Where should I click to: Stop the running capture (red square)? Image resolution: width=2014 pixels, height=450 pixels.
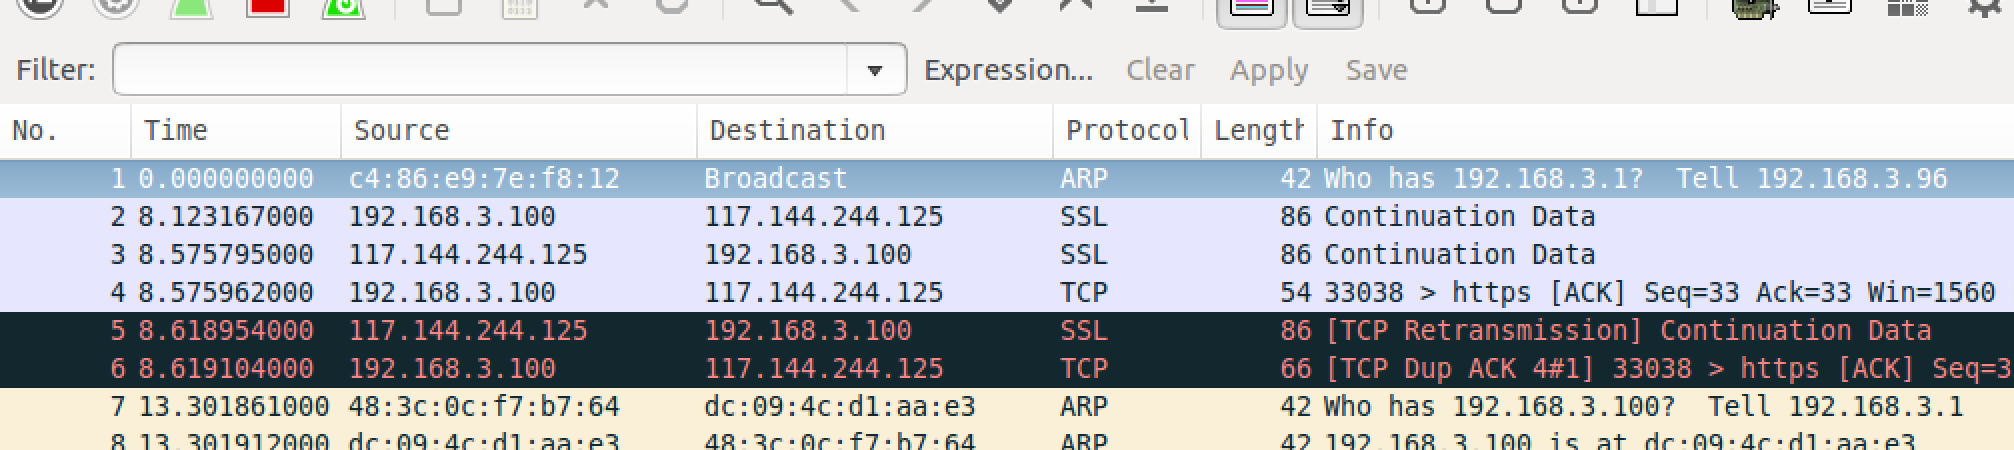[267, 8]
